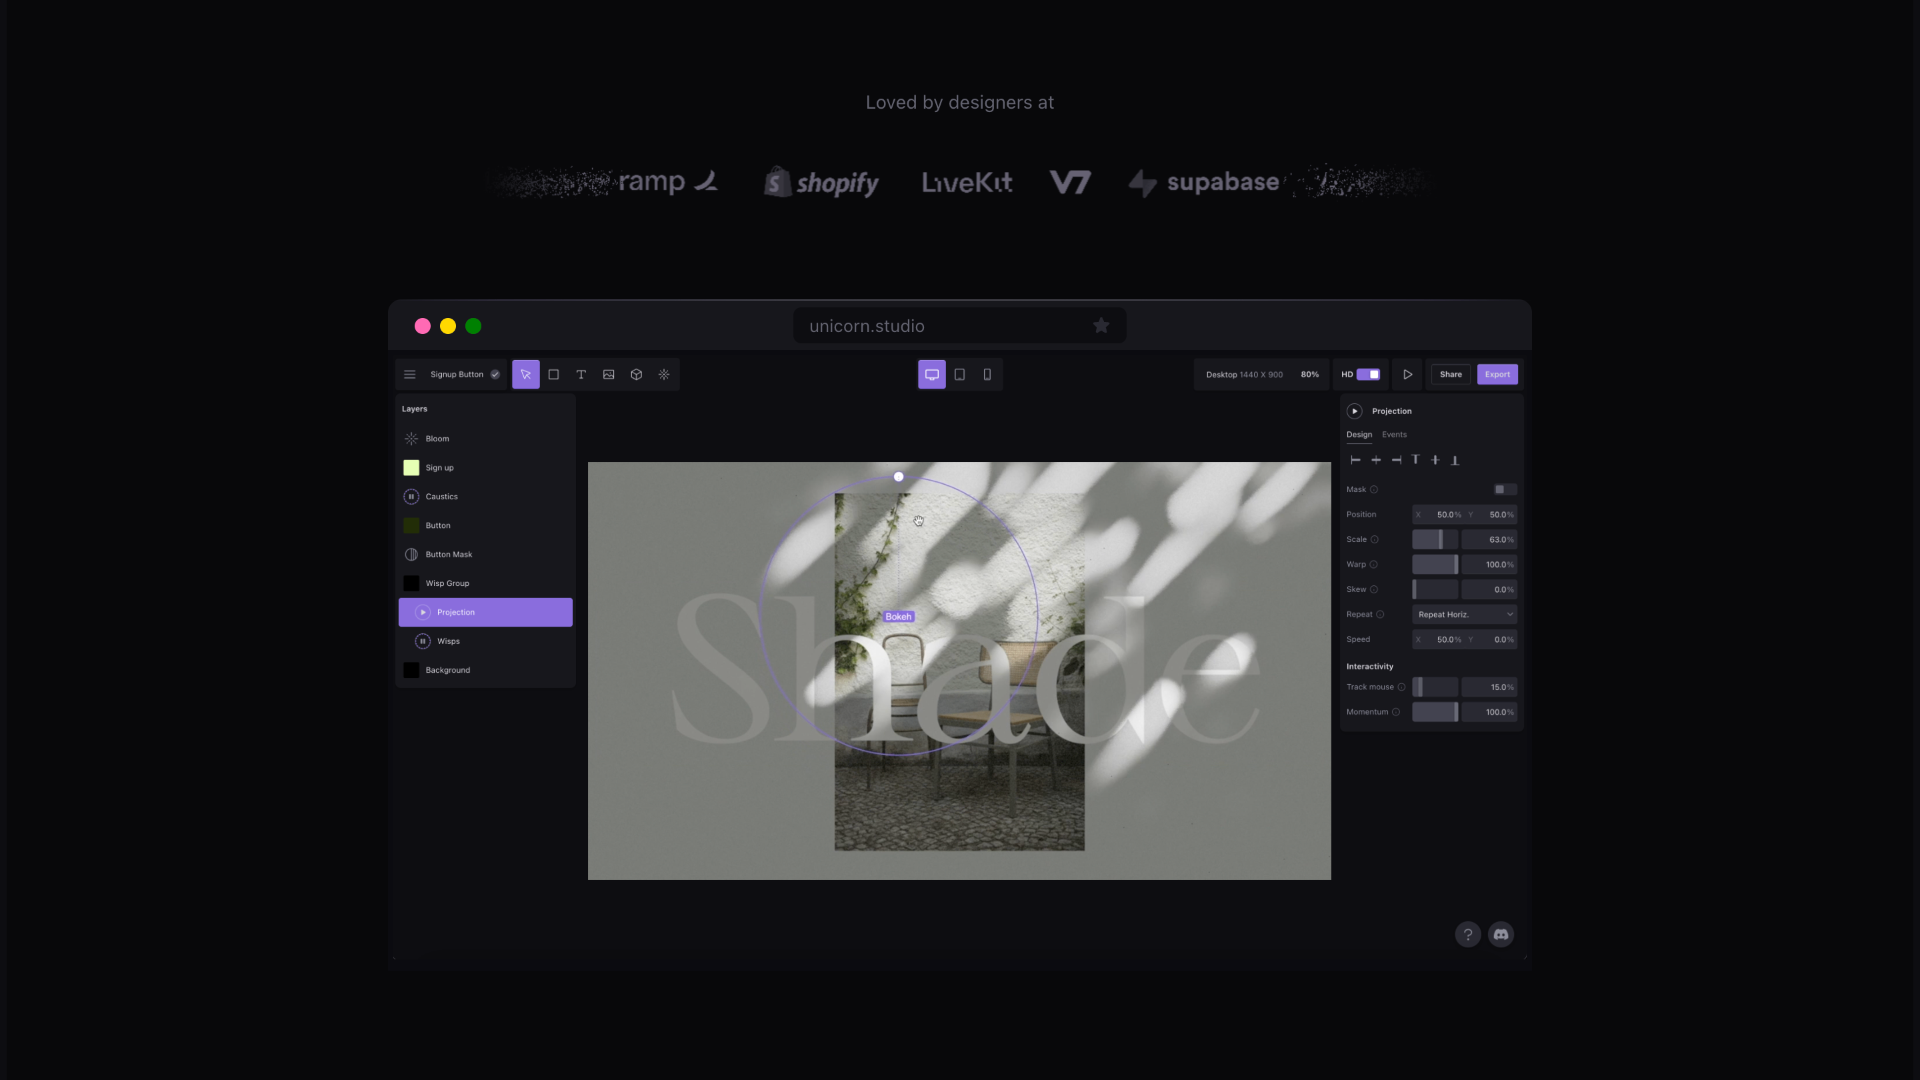The width and height of the screenshot is (1920, 1080).
Task: Switch to the Events tab
Action: click(1394, 434)
